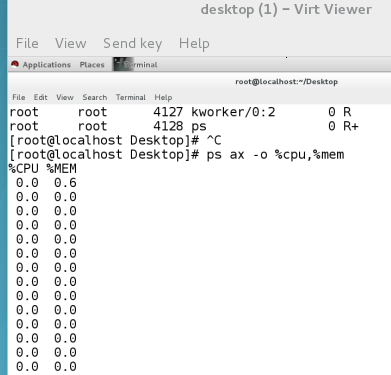Click the PID 4128 value
Viewport: 391px width, 375px height.
168,126
